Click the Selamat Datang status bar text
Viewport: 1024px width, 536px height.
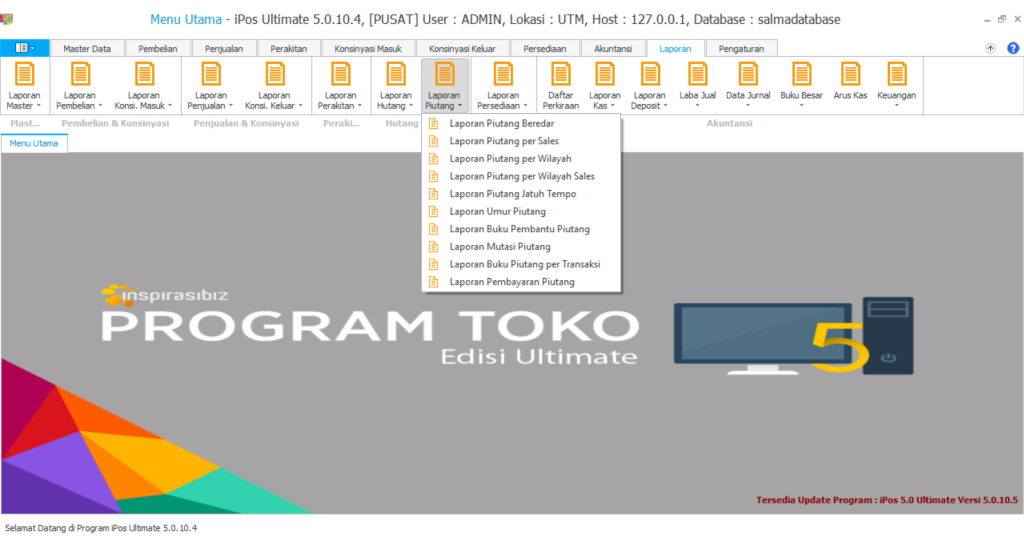pyautogui.click(x=101, y=528)
